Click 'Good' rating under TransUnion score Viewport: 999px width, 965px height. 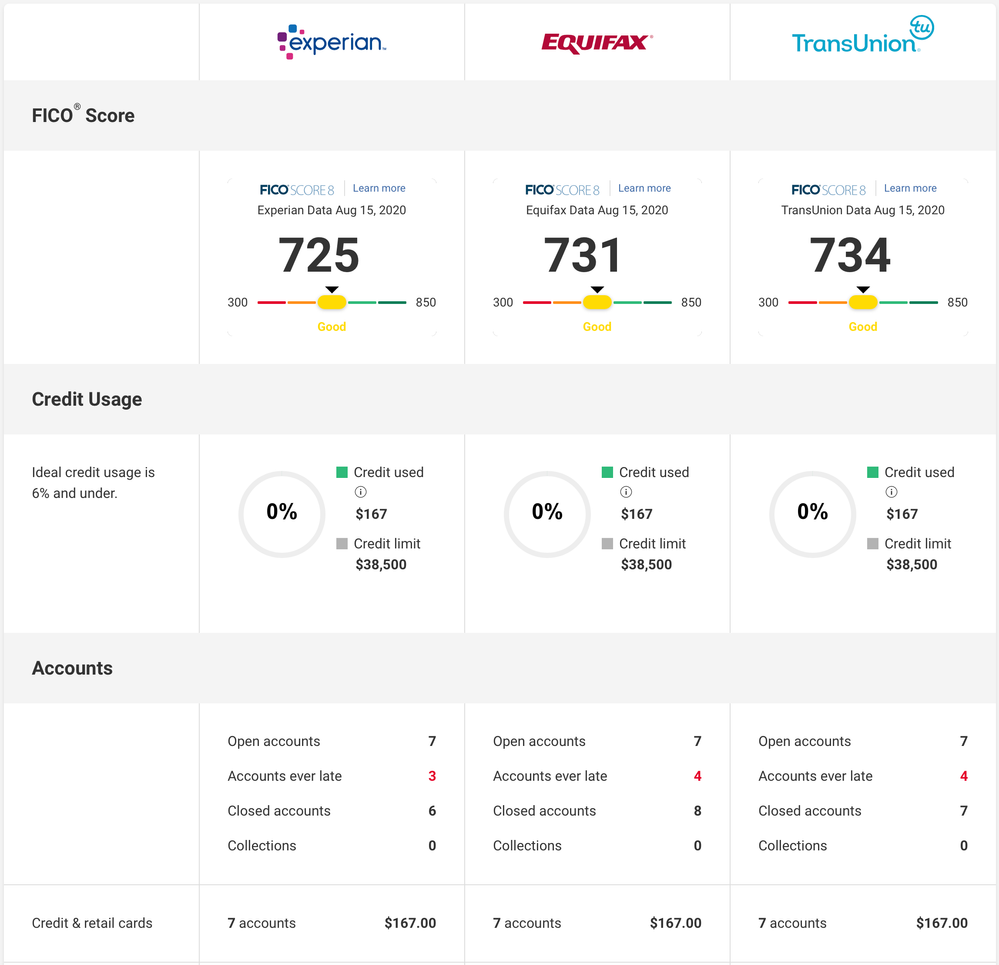click(863, 327)
